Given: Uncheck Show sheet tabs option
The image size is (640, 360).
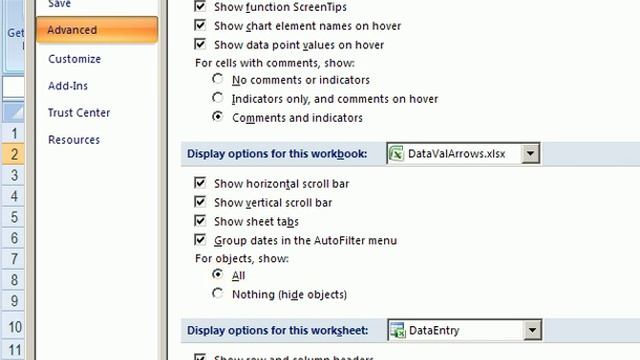Looking at the screenshot, I should [x=200, y=221].
